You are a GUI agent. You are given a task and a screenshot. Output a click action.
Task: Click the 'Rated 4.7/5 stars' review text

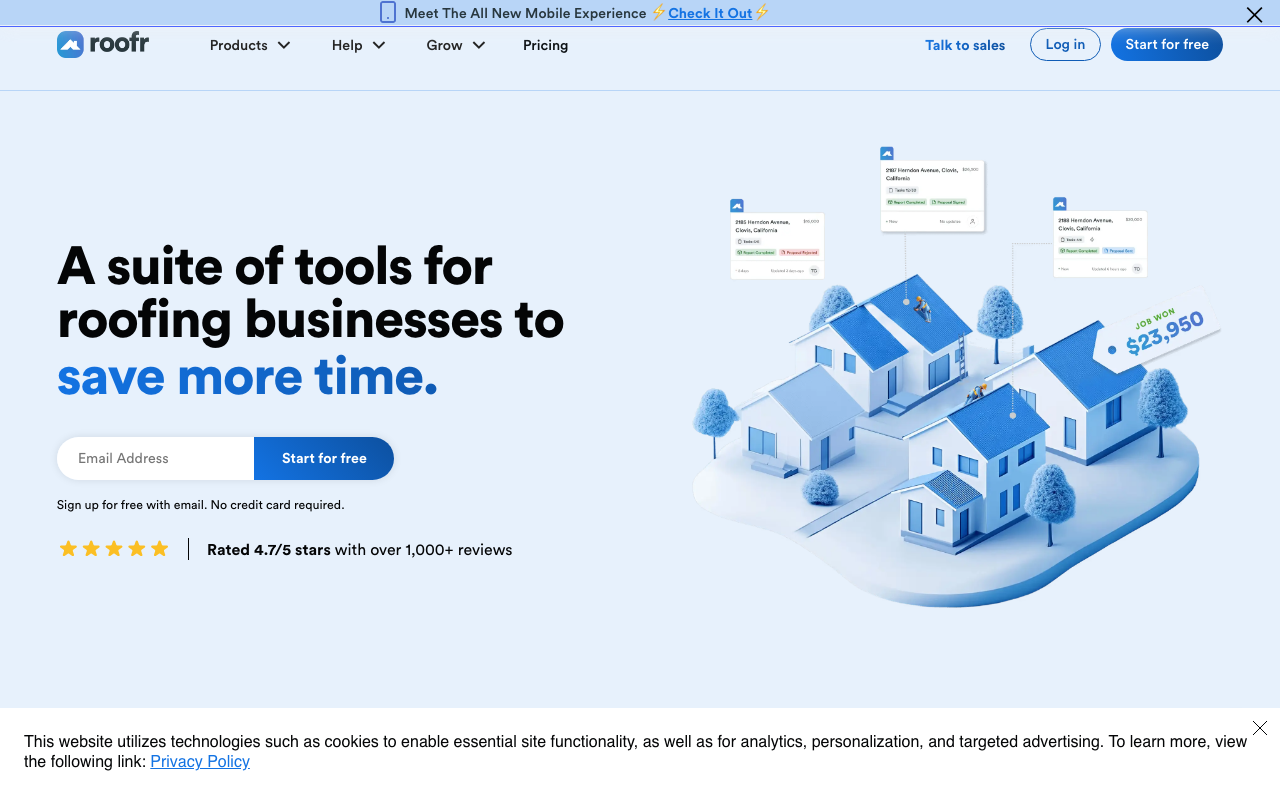tap(269, 549)
